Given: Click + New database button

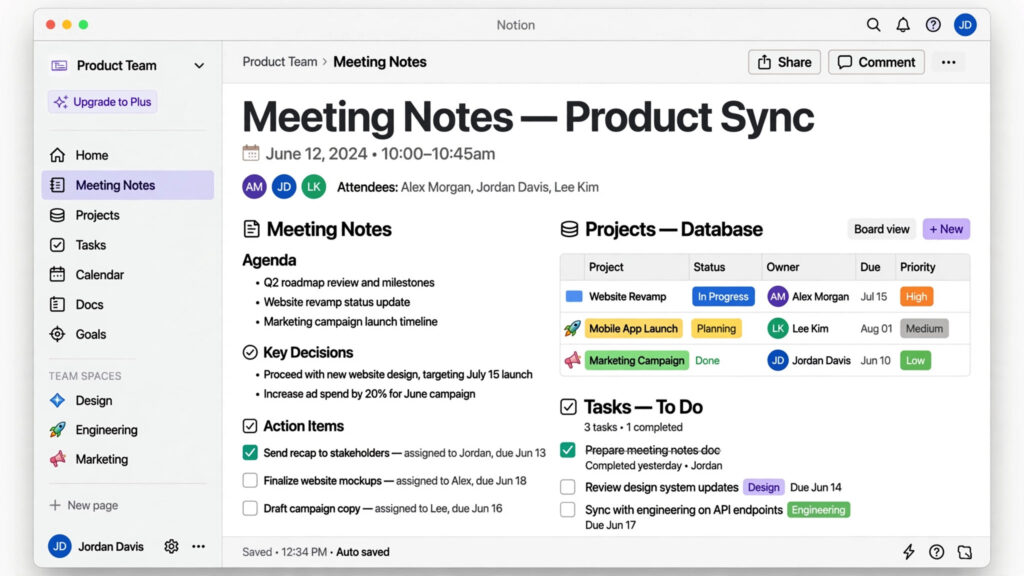Looking at the screenshot, I should point(946,229).
